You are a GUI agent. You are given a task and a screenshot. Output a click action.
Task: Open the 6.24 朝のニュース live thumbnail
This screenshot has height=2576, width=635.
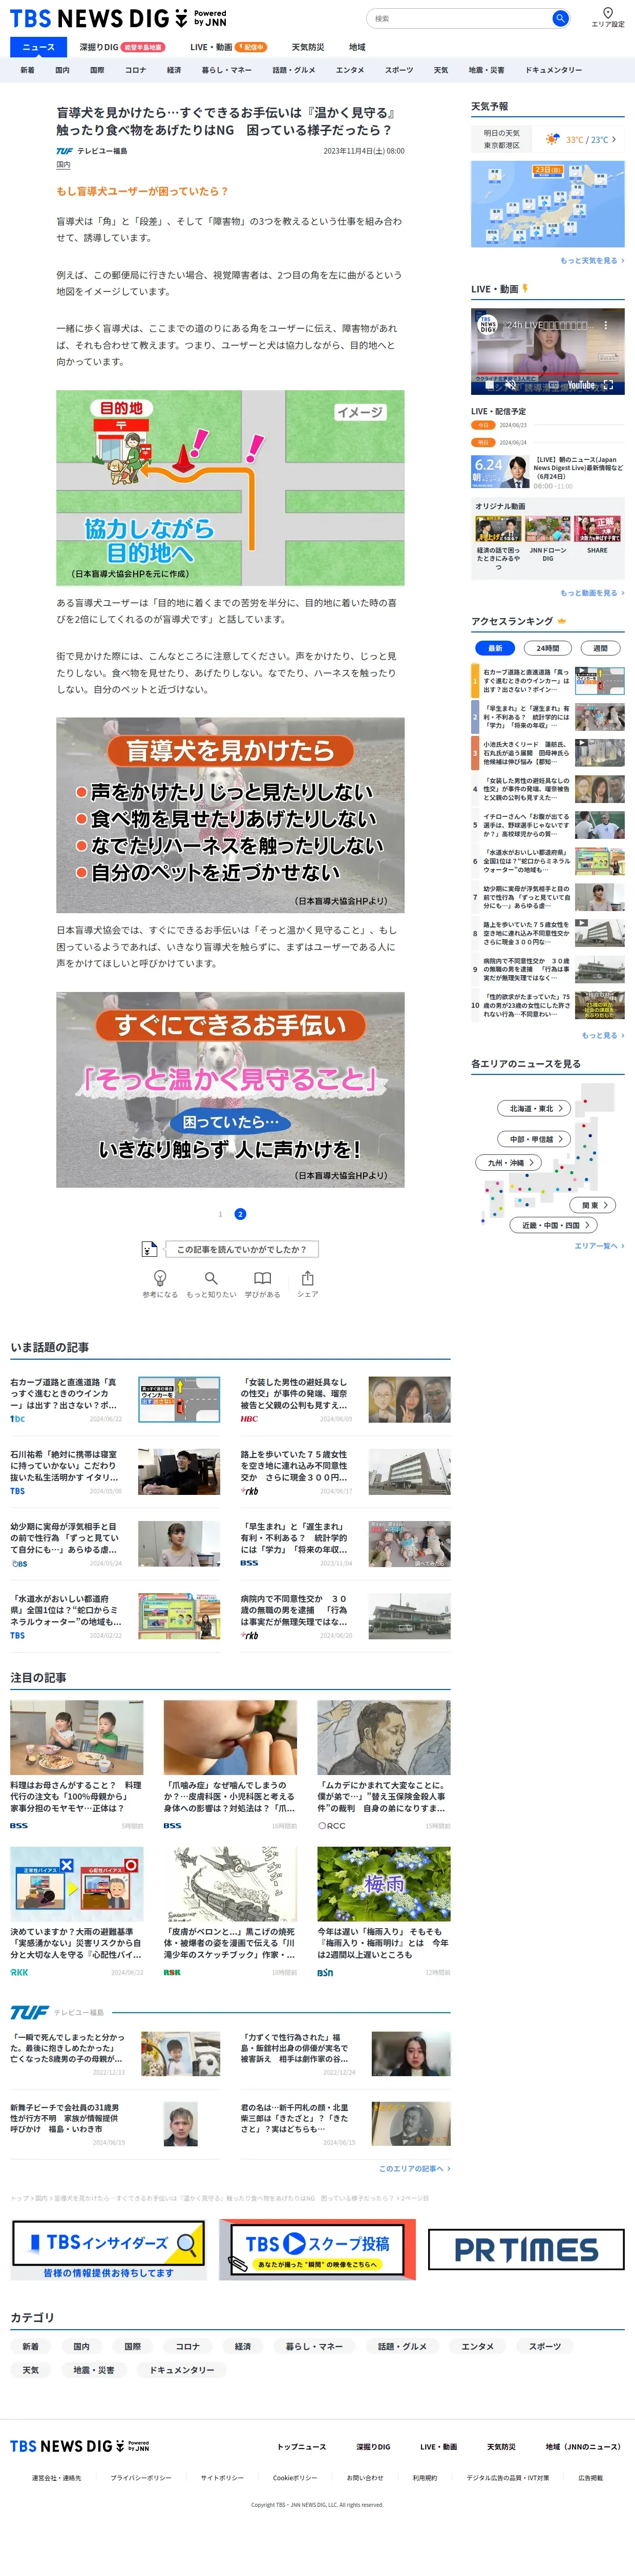click(500, 471)
